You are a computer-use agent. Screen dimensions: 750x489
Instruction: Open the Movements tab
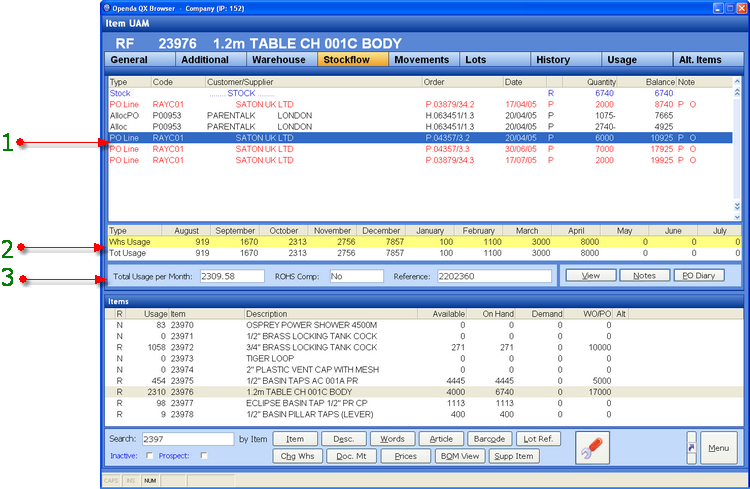(x=424, y=60)
